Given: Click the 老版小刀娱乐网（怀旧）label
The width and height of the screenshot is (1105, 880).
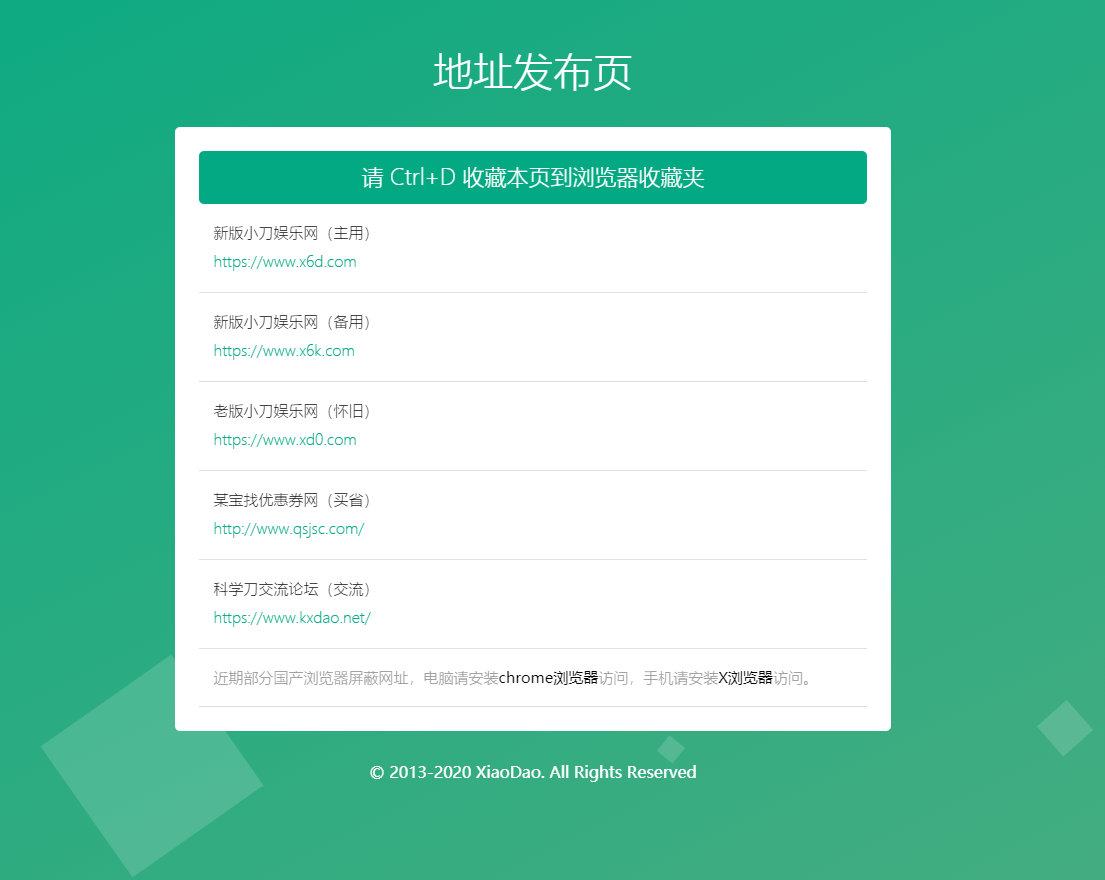Looking at the screenshot, I should (289, 411).
